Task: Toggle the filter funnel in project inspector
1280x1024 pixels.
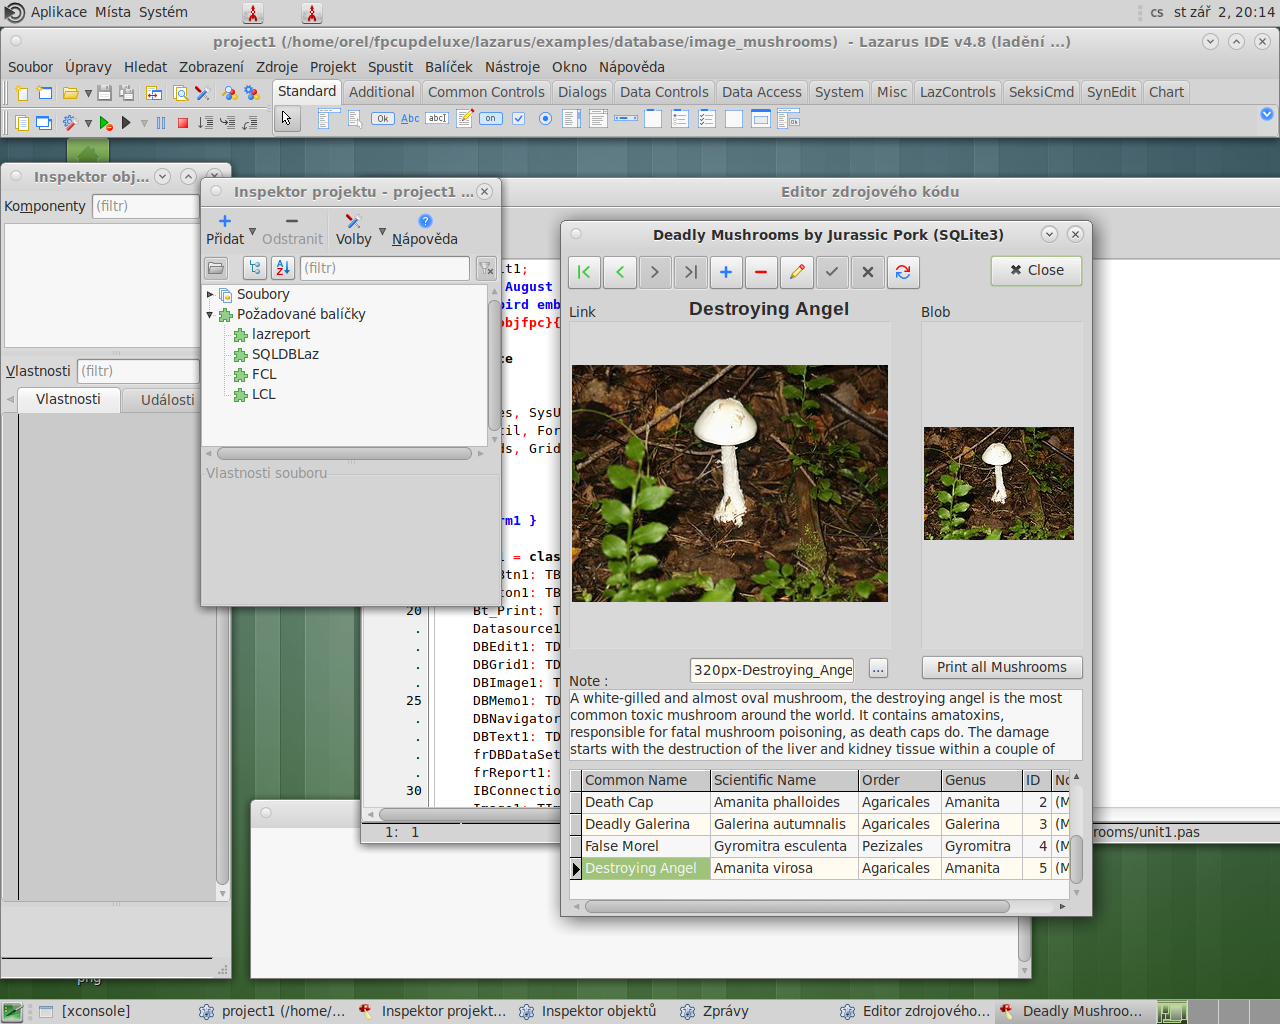Action: coord(486,268)
